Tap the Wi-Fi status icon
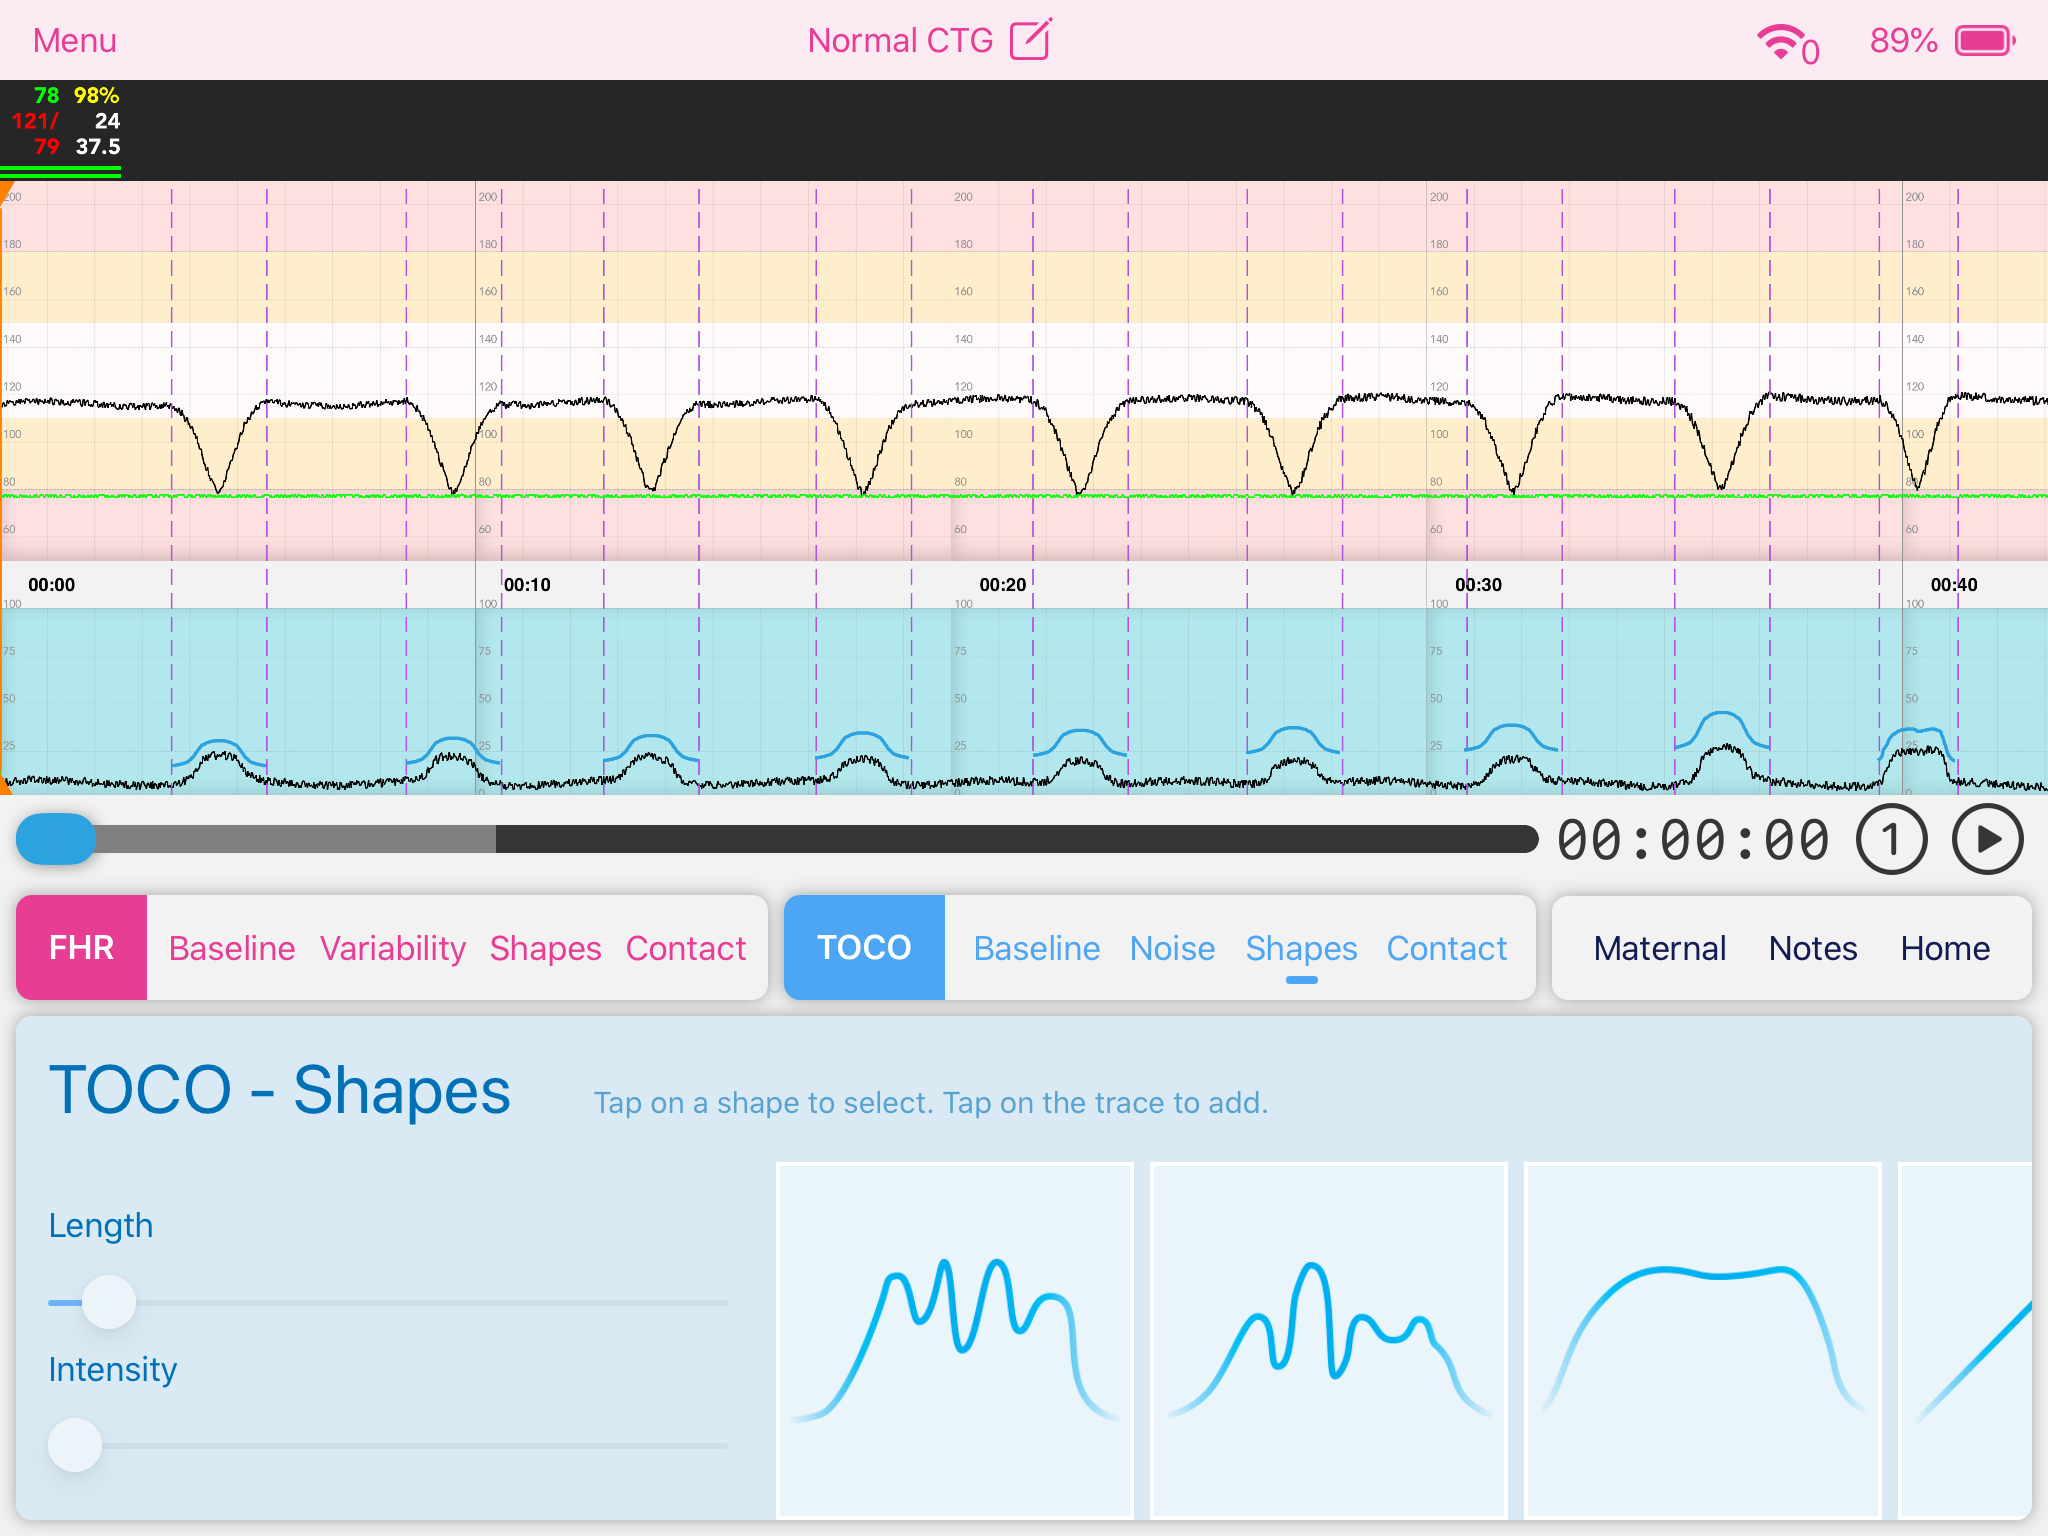 1782,42
